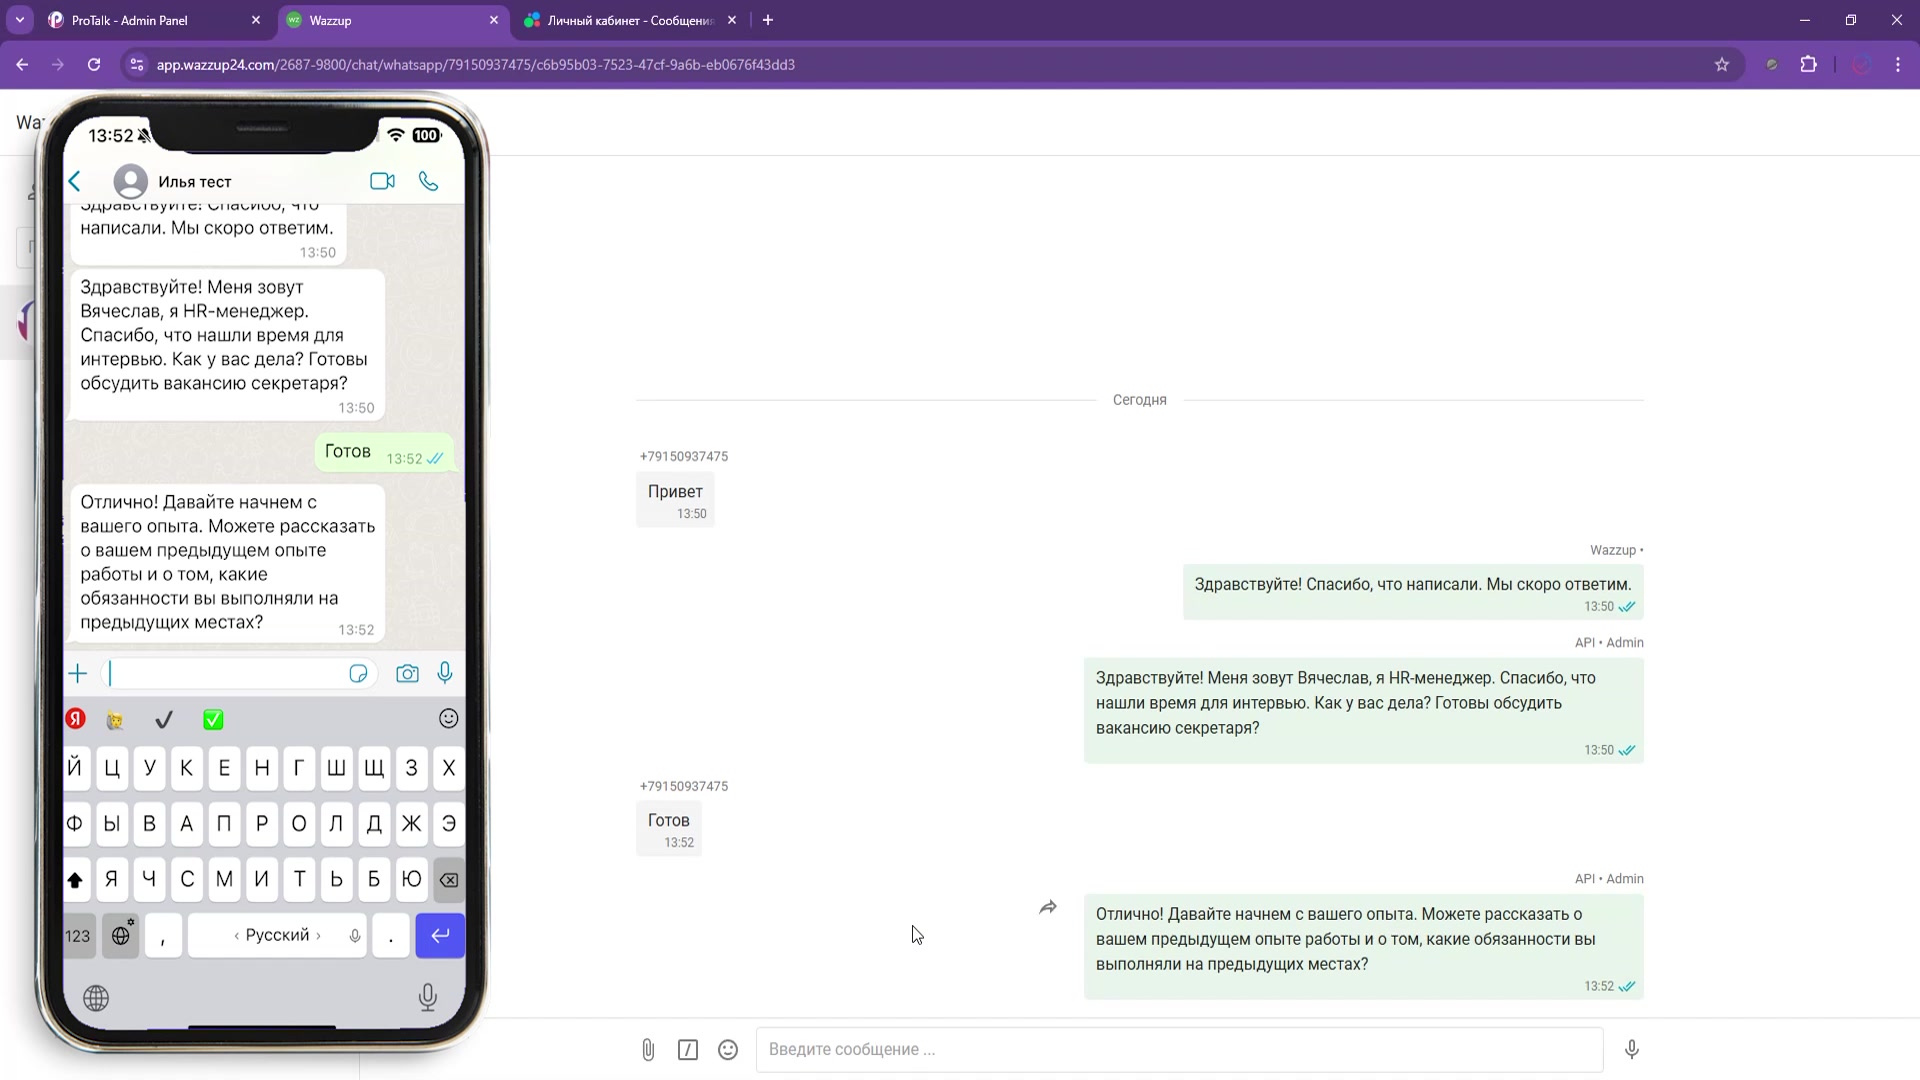Image resolution: width=1920 pixels, height=1080 pixels.
Task: Tap the Русский space bar
Action: pos(277,936)
